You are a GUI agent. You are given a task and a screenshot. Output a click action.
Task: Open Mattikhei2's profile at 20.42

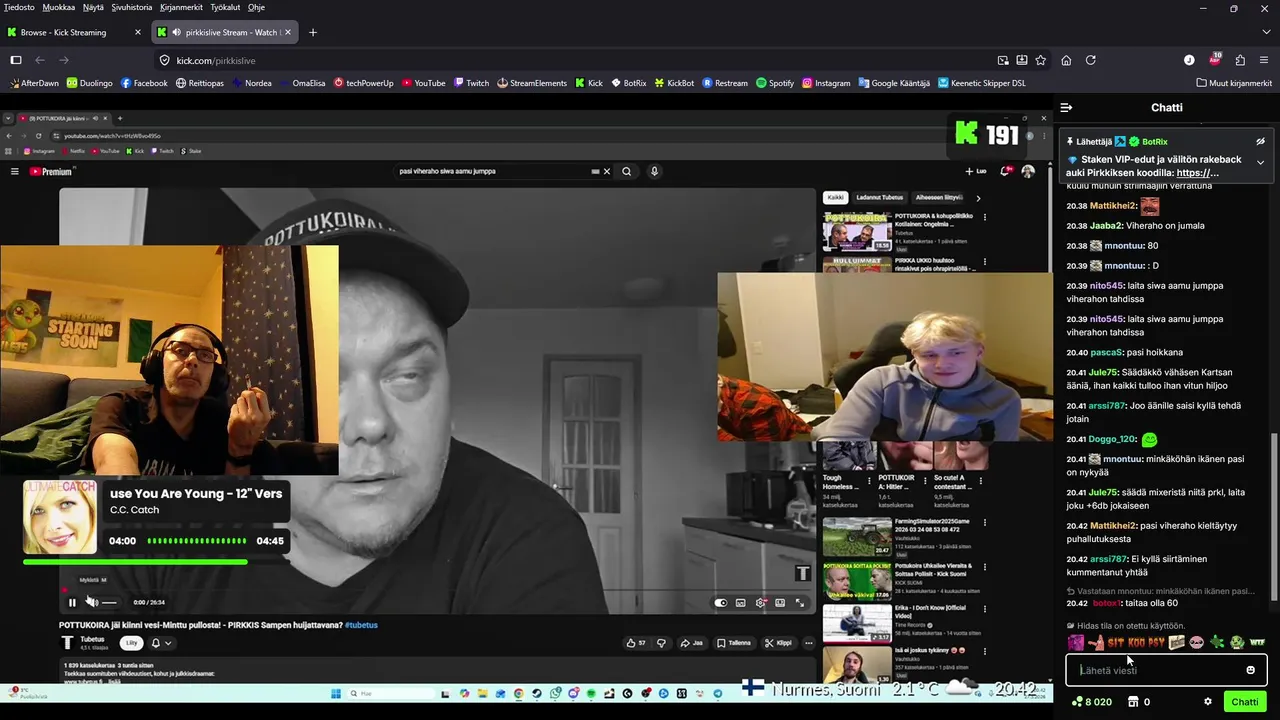1113,526
